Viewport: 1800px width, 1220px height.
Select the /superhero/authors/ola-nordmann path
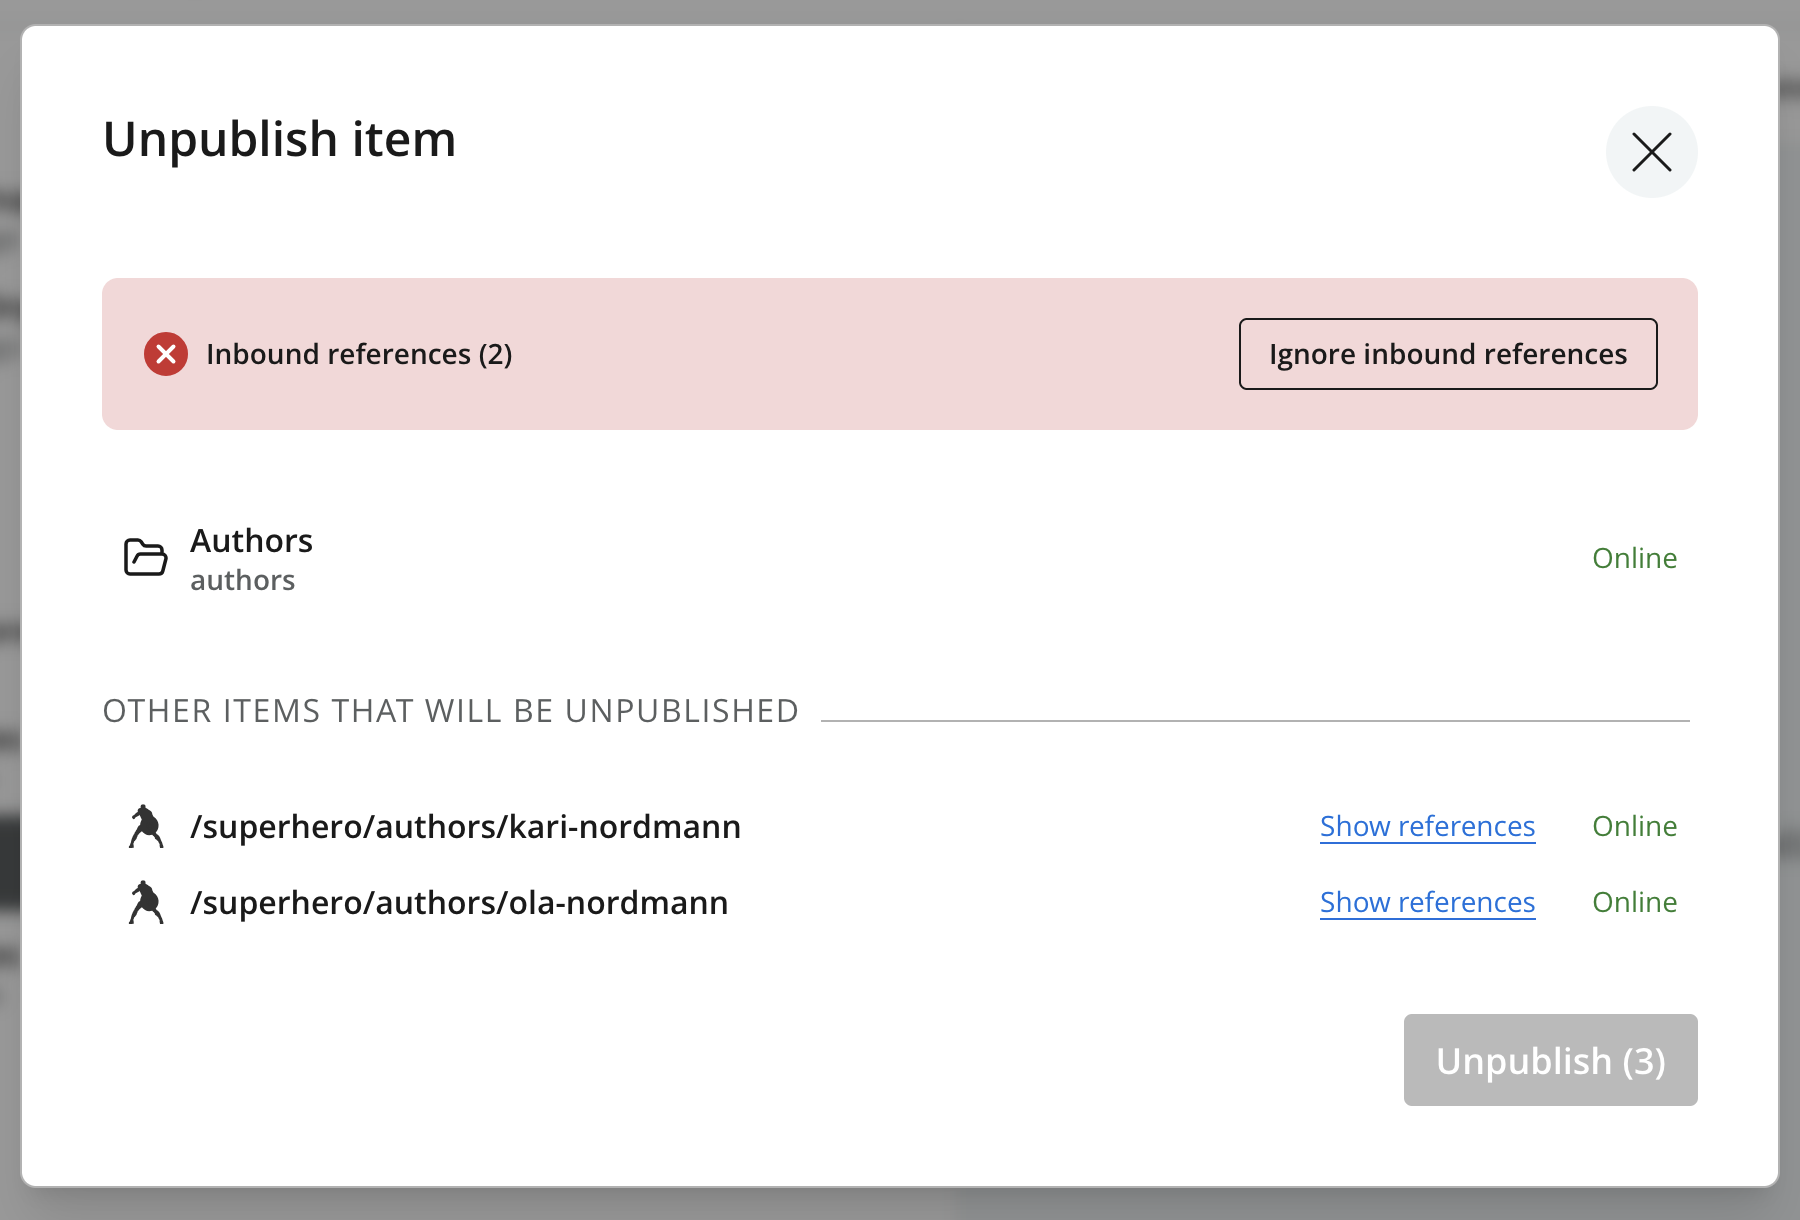click(459, 903)
